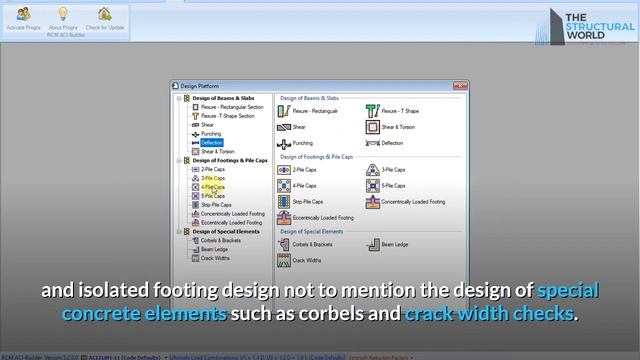The image size is (640, 360).
Task: Click the Activate Program toolbar button
Action: coord(23,19)
